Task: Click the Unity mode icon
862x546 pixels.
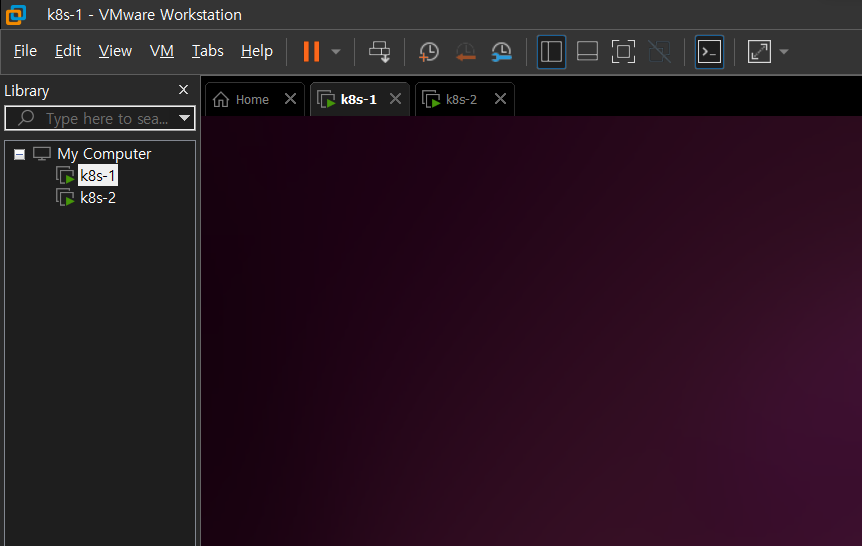Action: point(660,52)
